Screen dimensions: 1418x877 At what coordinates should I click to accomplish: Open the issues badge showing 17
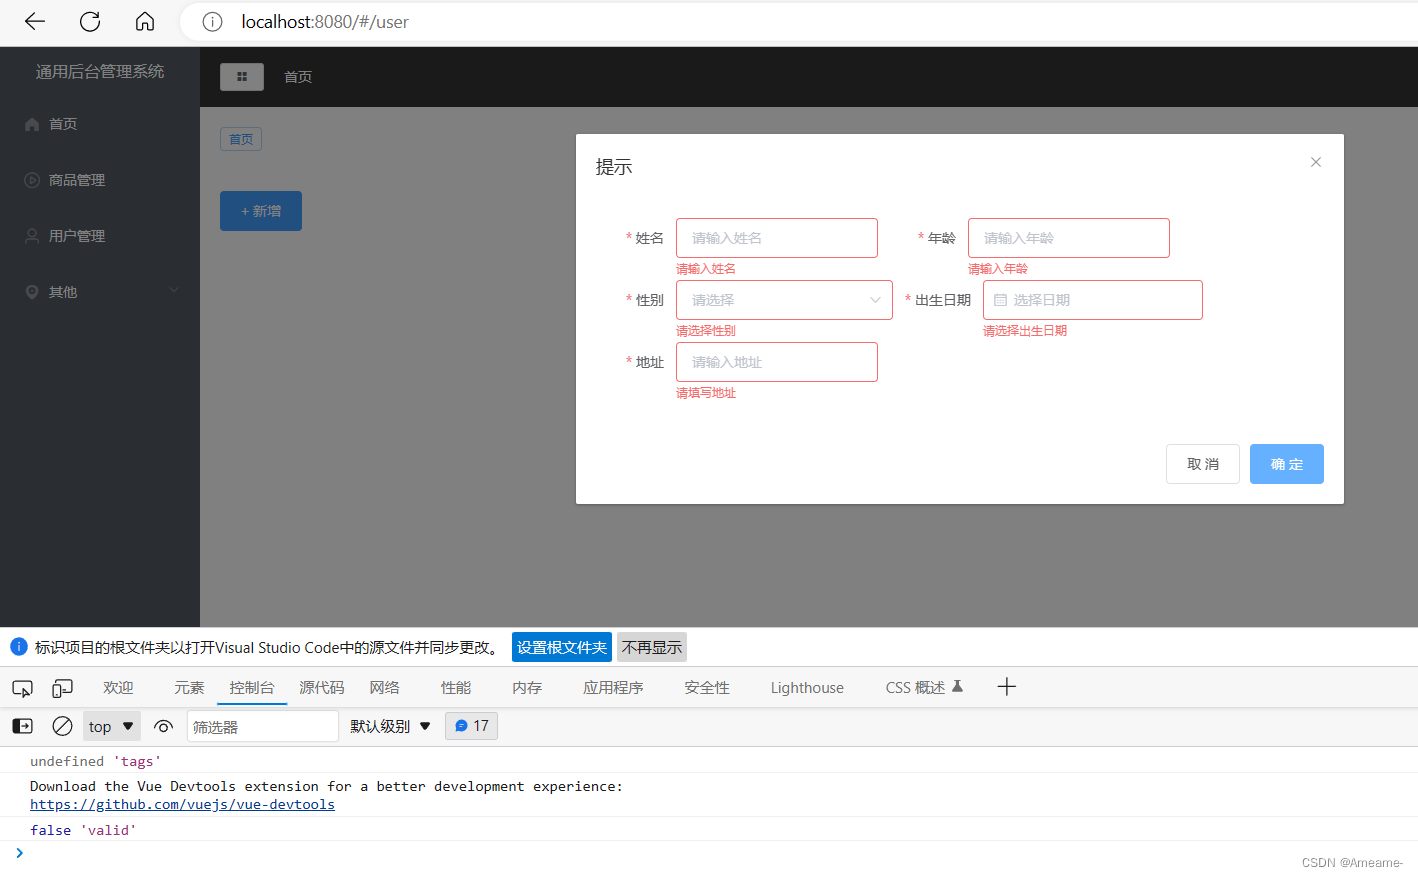click(470, 726)
